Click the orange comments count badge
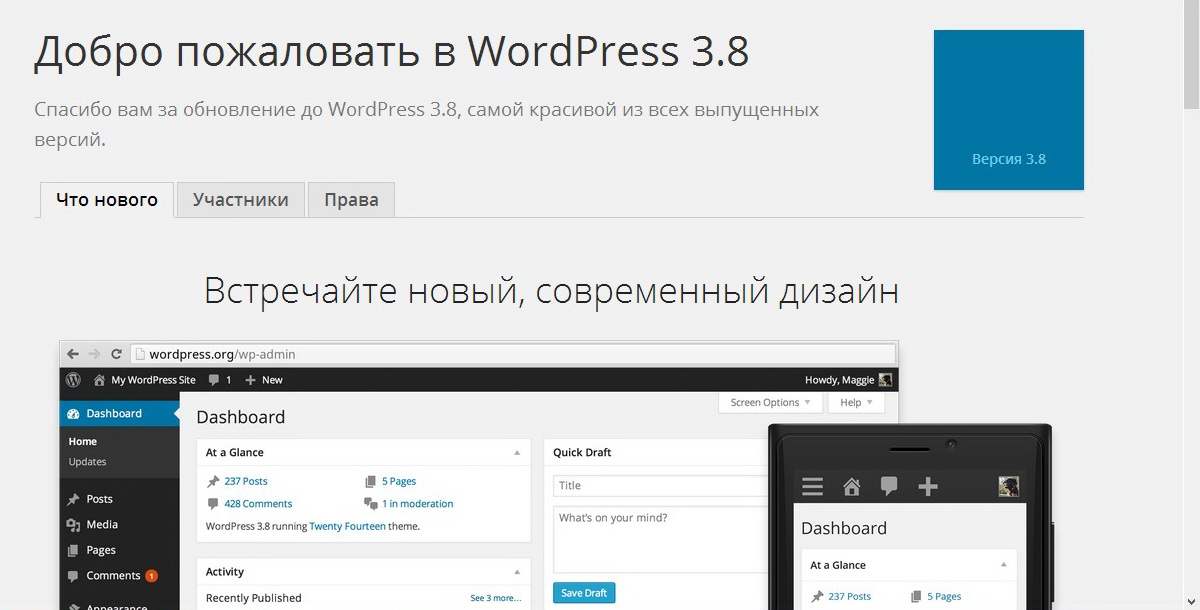The height and width of the screenshot is (610, 1200). [x=152, y=576]
